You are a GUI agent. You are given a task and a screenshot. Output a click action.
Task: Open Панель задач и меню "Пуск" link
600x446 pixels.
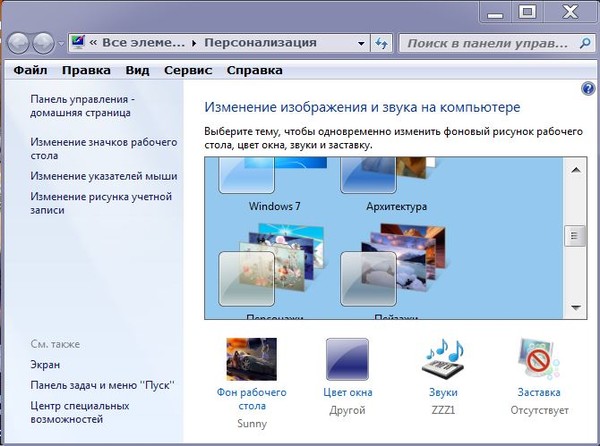tap(103, 385)
